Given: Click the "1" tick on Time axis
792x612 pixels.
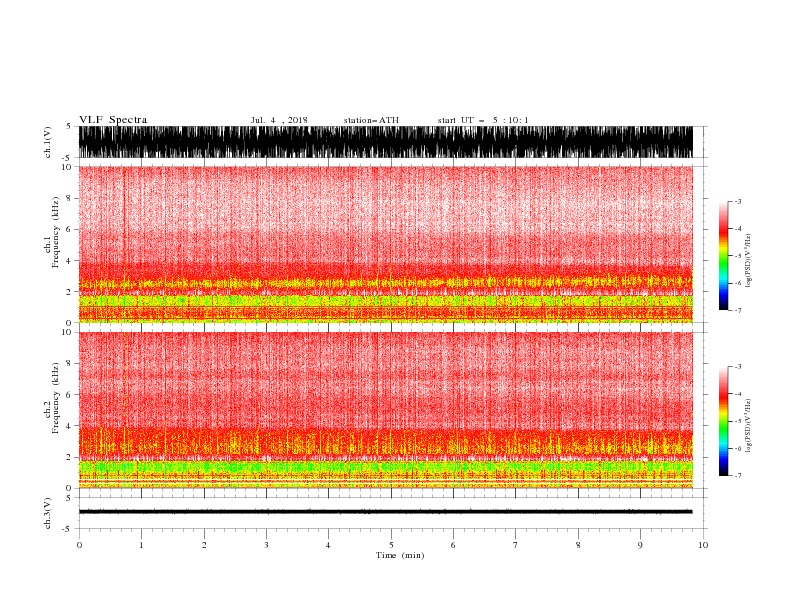Looking at the screenshot, I should click(141, 545).
